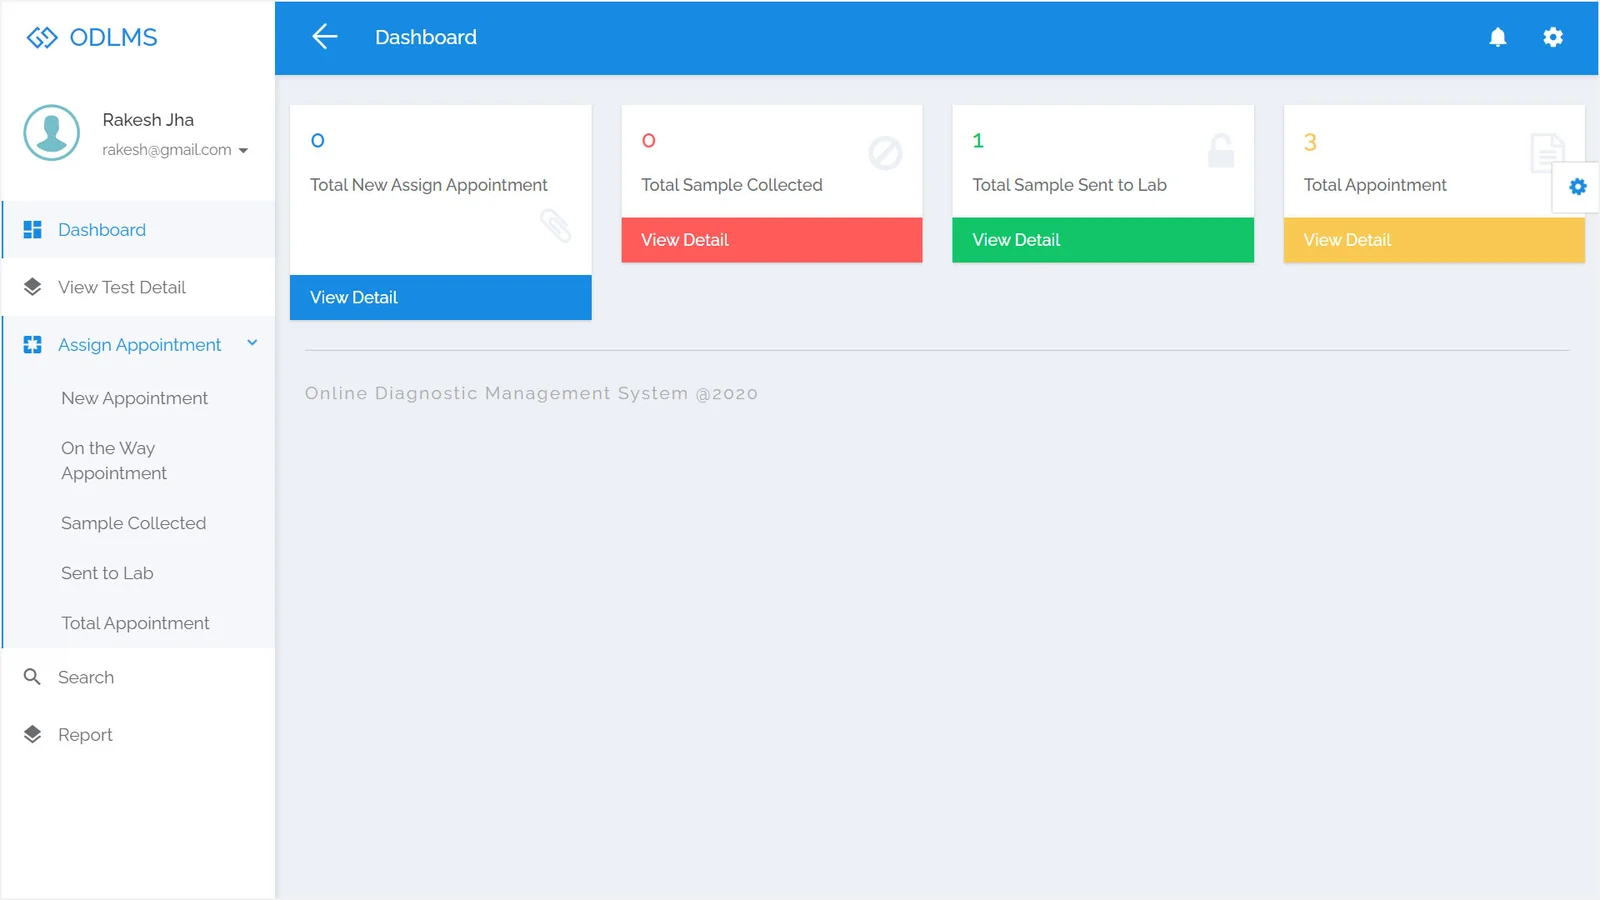Screen dimensions: 1600x900
Task: Click the yellow count 3 on Total Appointment card
Action: pos(1310,142)
